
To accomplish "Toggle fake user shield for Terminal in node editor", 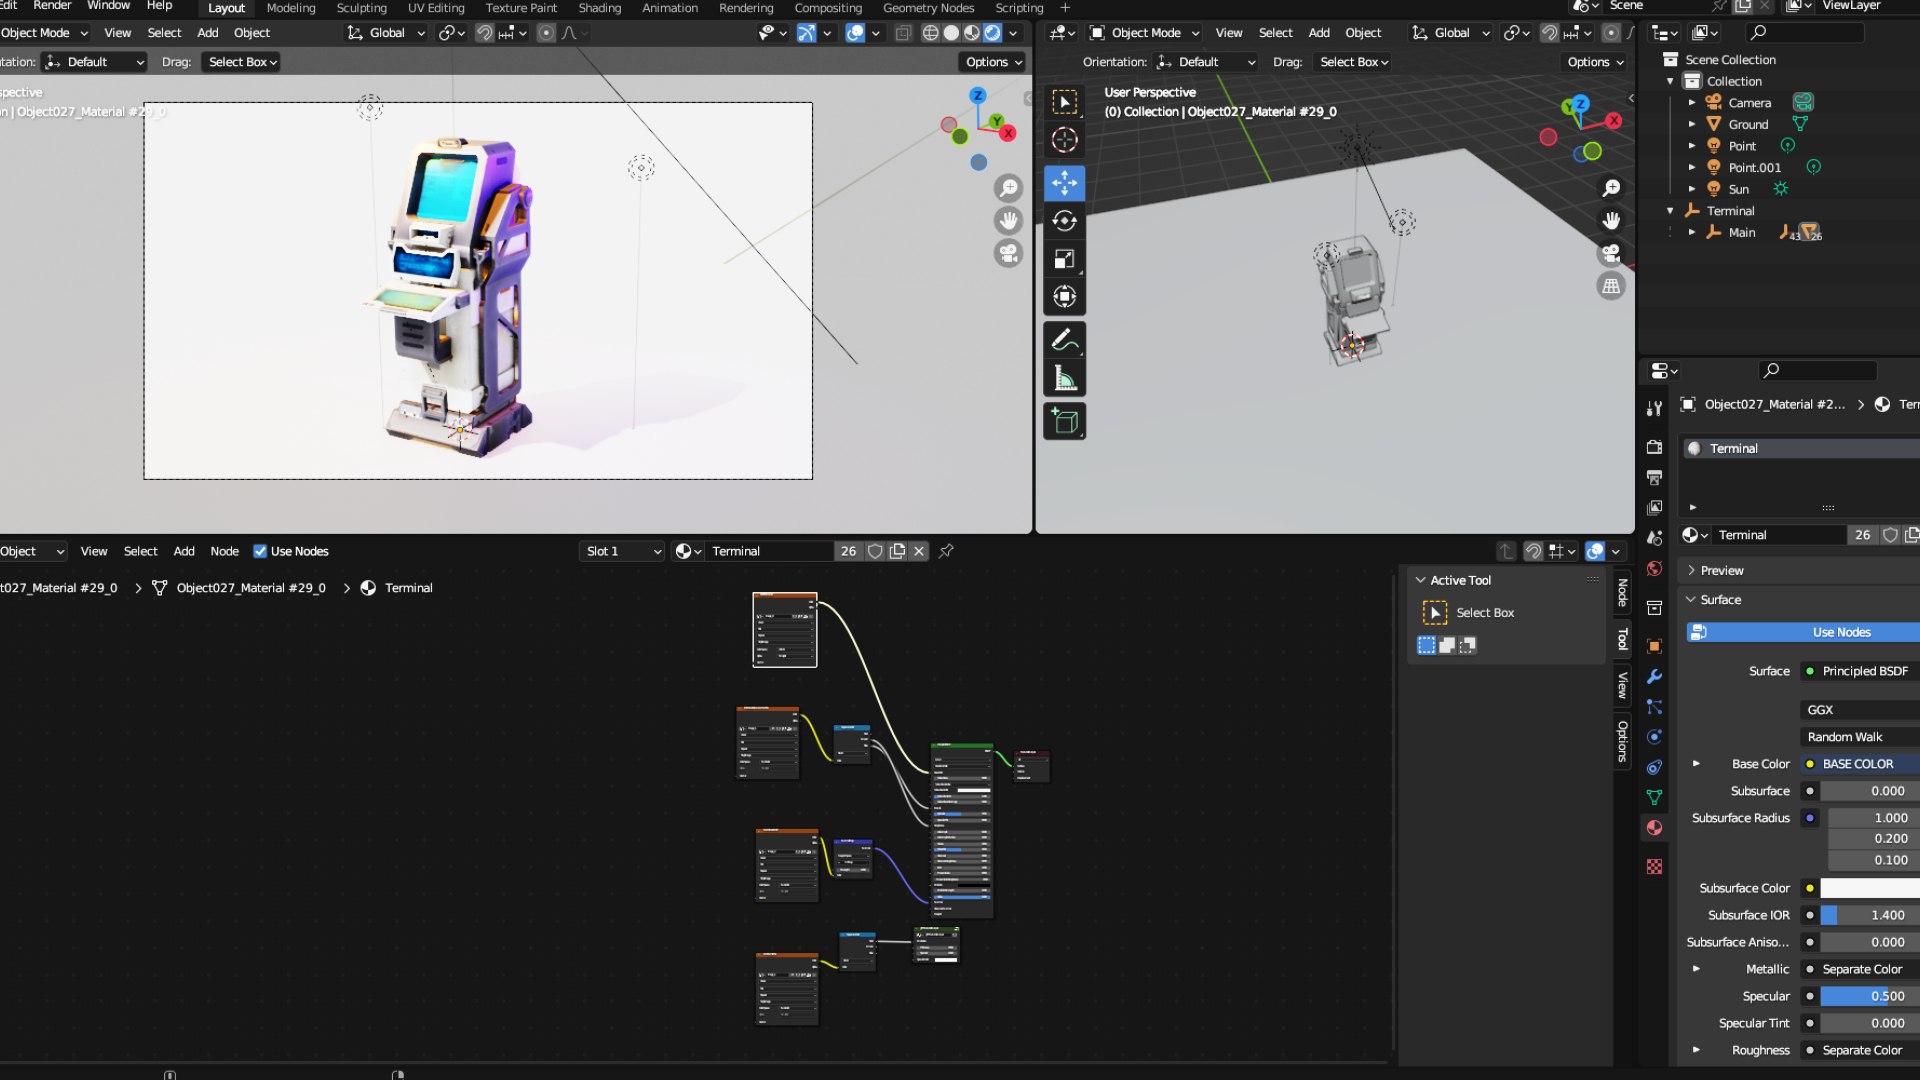I will click(x=875, y=551).
